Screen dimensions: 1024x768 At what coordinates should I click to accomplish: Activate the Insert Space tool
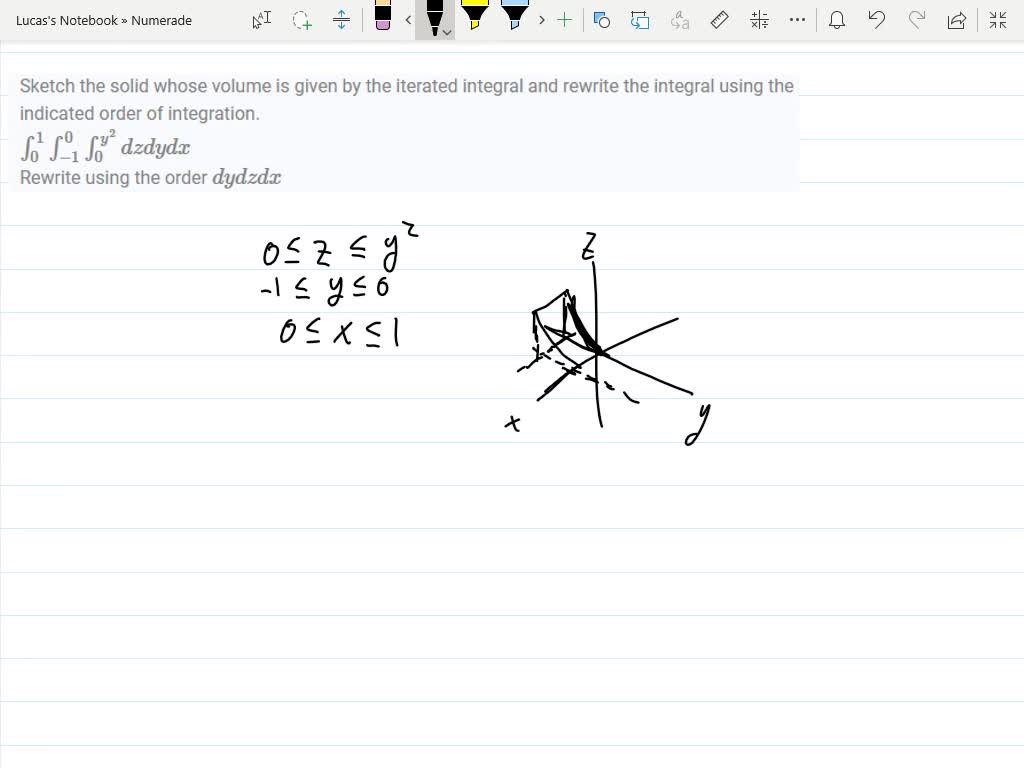pos(341,20)
